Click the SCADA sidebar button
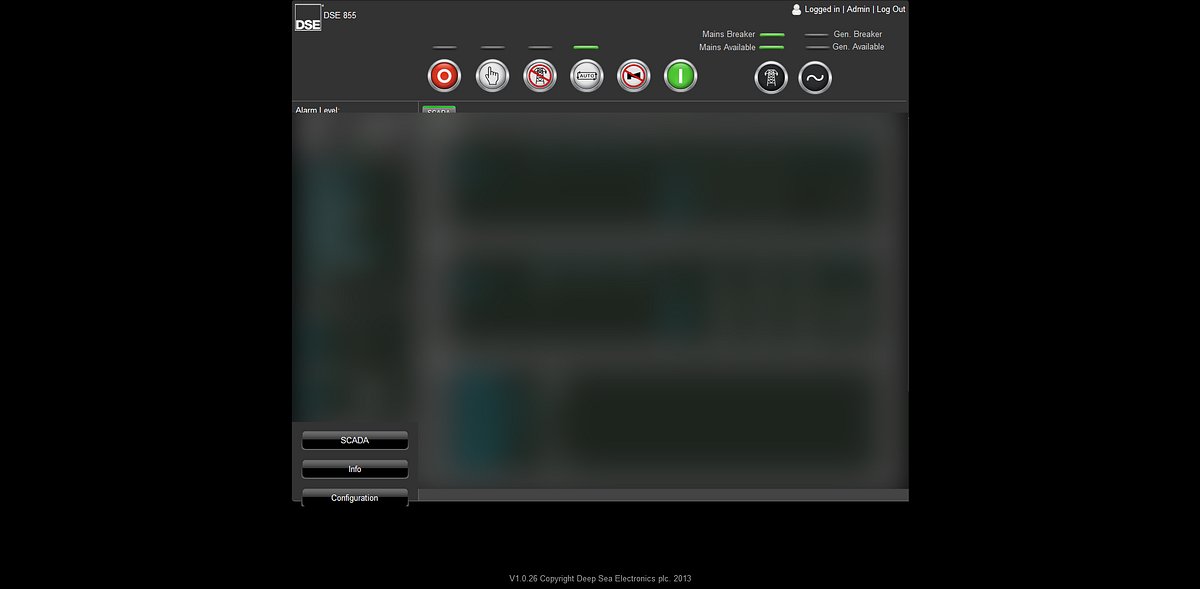 [x=355, y=440]
